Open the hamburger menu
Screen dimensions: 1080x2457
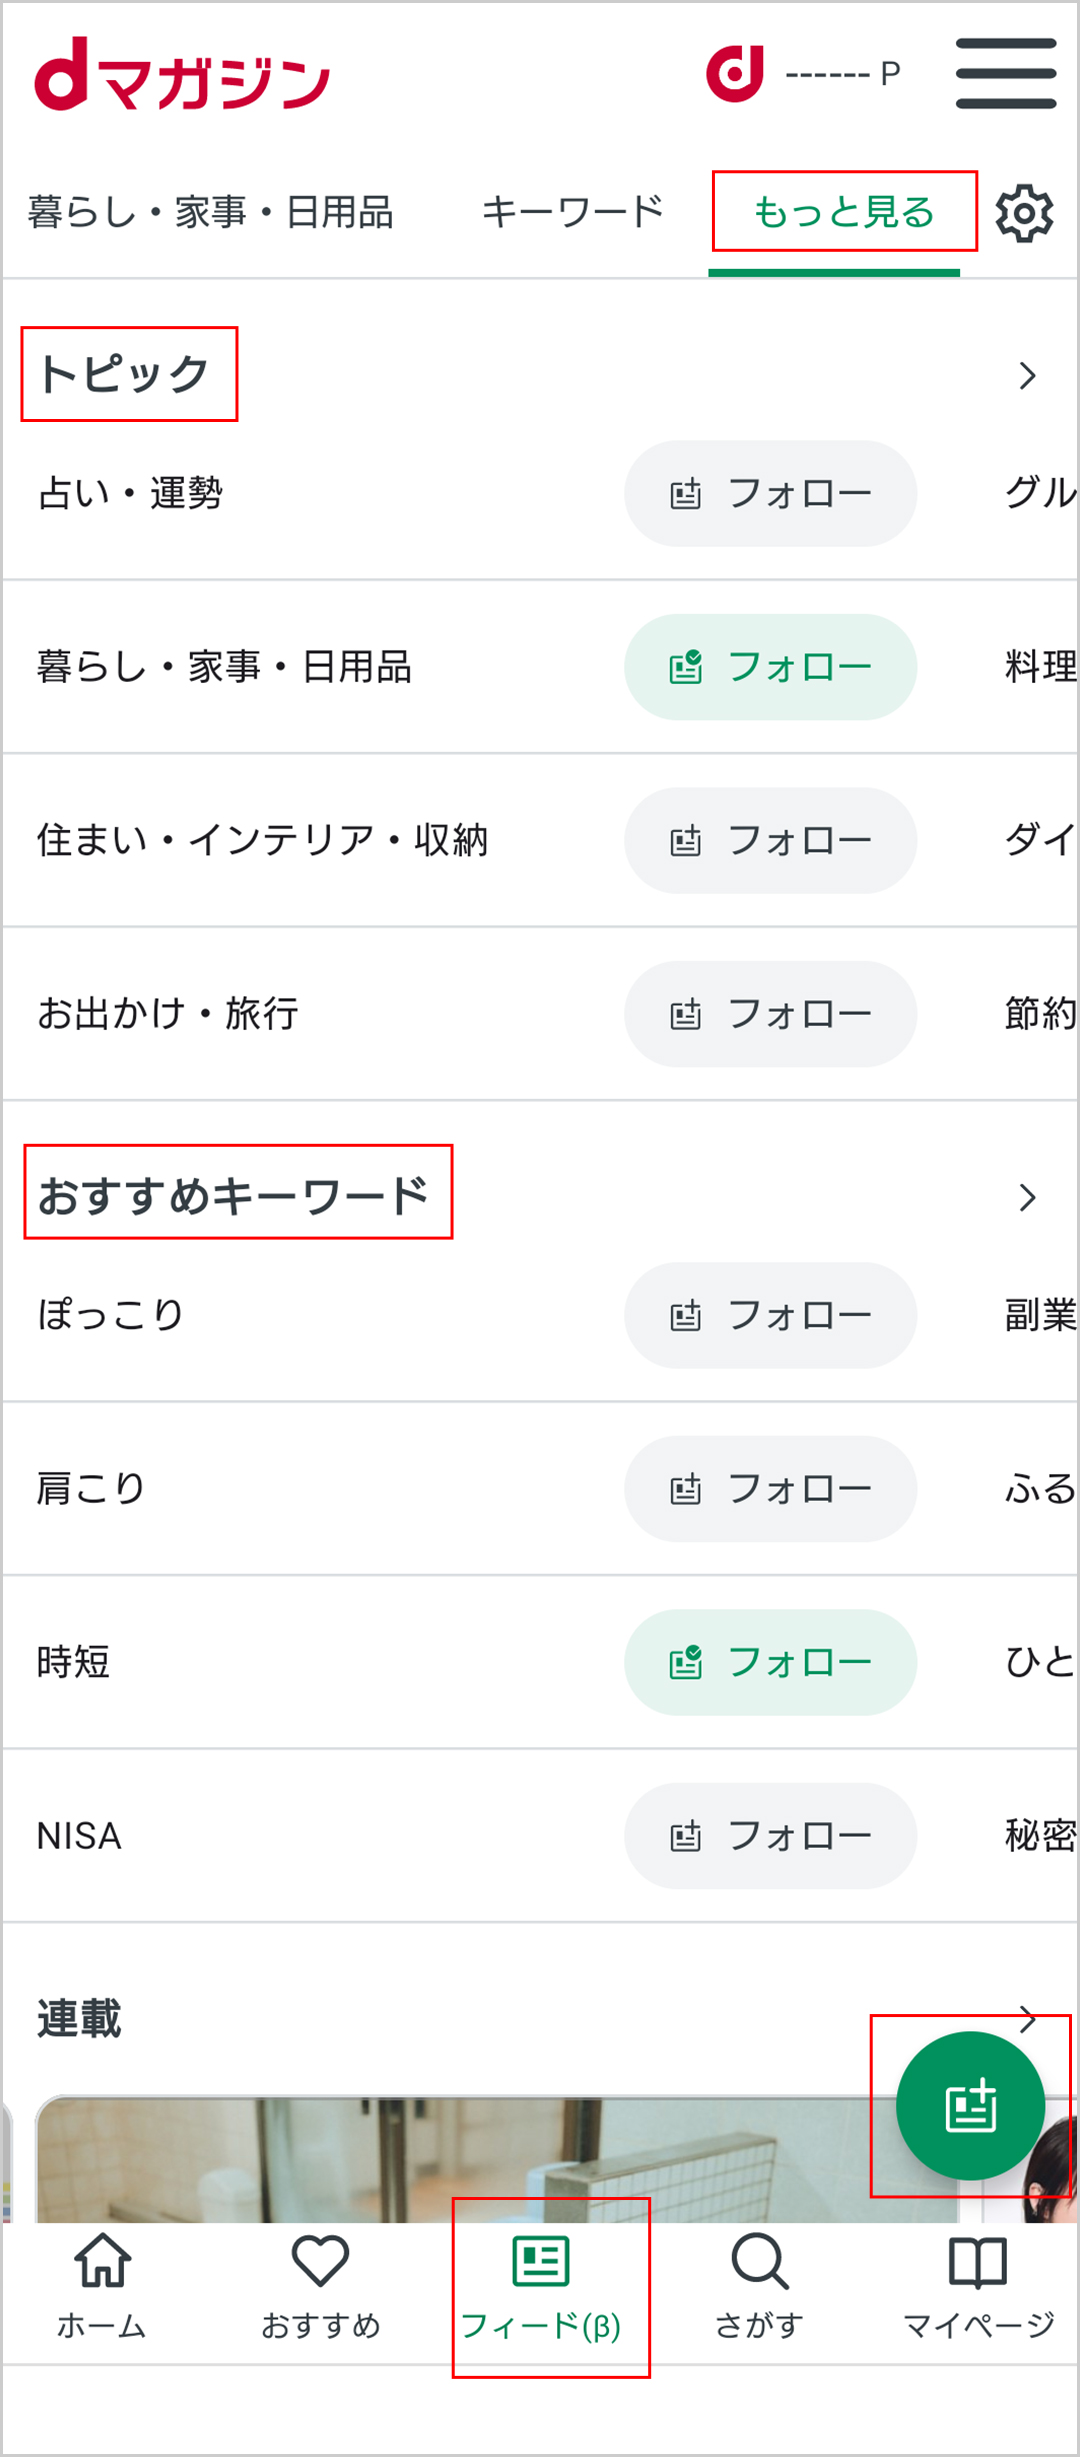1005,73
